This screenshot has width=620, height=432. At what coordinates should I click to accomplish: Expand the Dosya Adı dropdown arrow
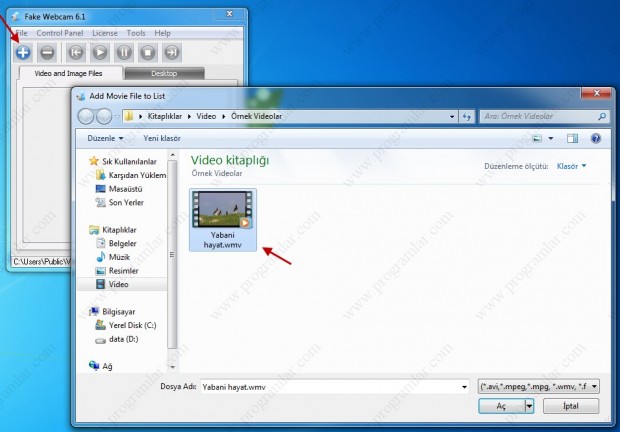click(464, 387)
